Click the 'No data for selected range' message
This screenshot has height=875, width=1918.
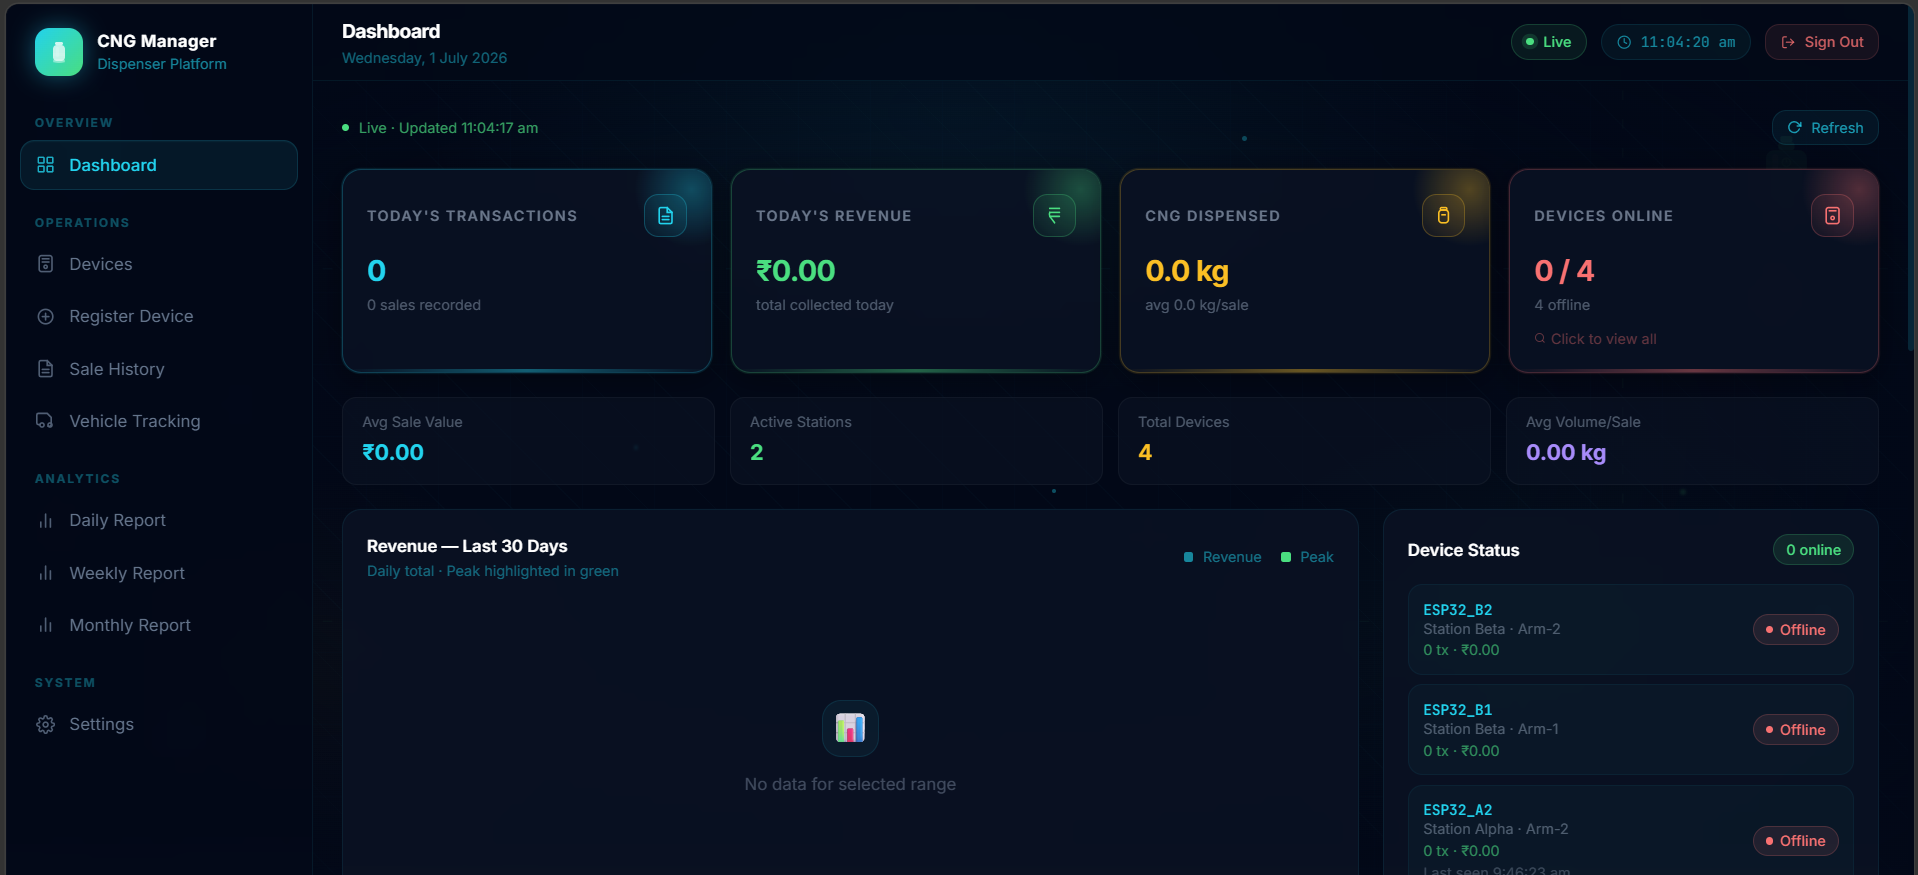coord(850,784)
